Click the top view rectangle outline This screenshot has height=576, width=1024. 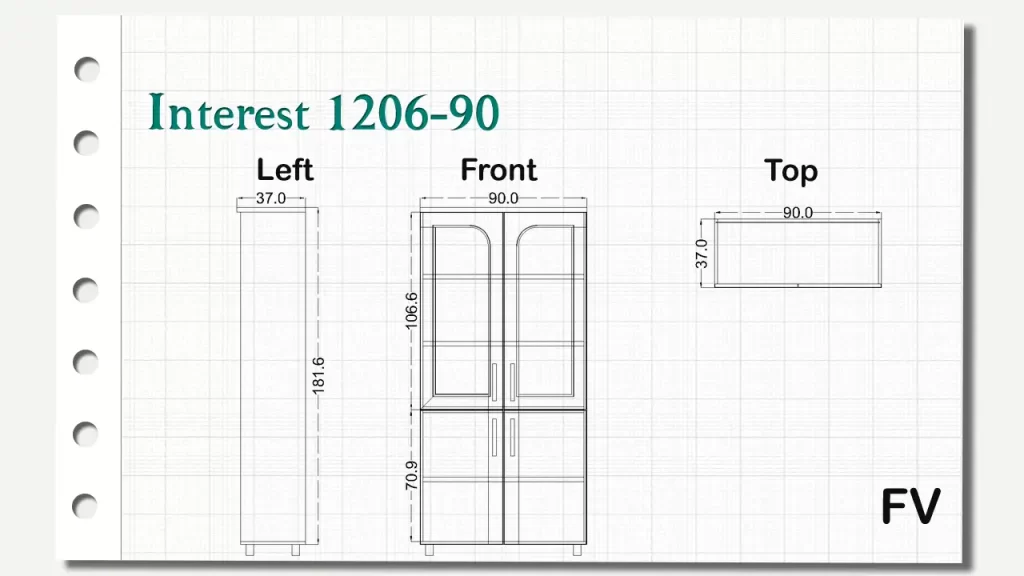click(798, 284)
